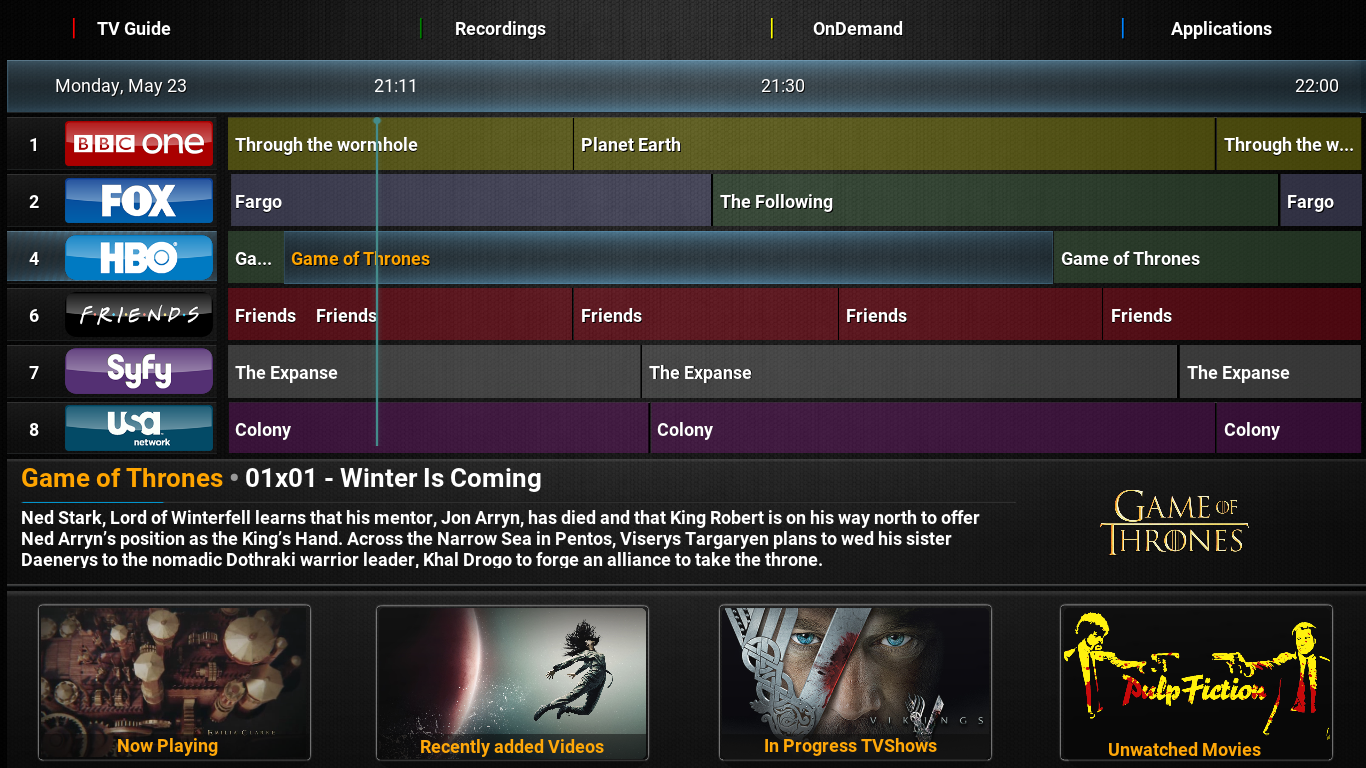Select the first Through the wormhole program on BBC One

coord(400,144)
